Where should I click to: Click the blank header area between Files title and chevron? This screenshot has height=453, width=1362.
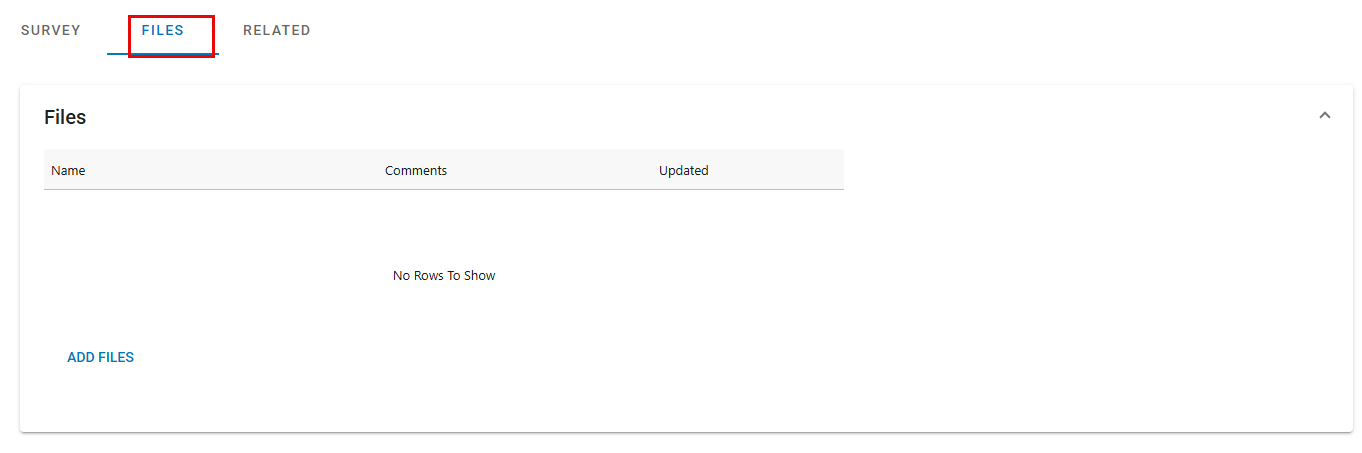[700, 117]
